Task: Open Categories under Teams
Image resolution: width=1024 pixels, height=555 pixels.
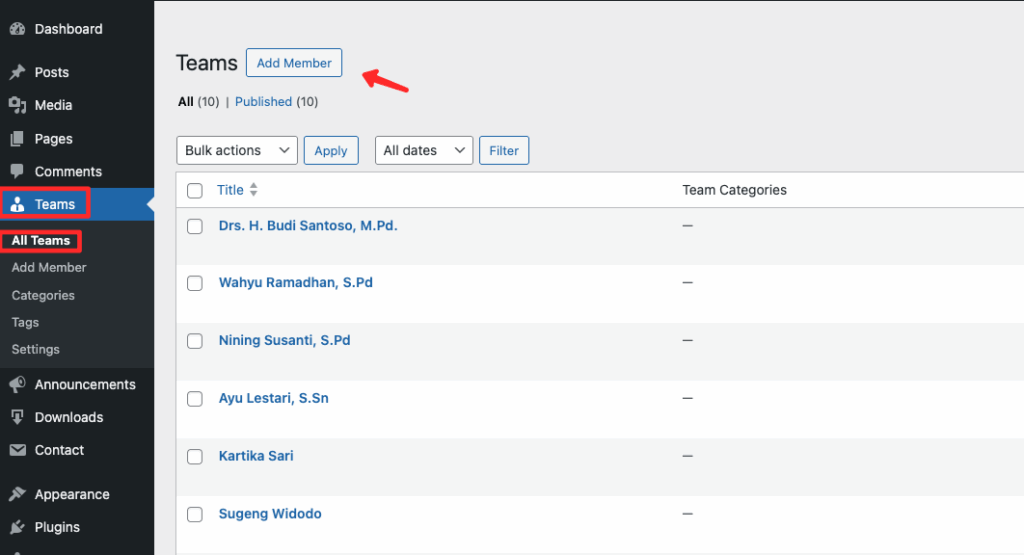Action: pyautogui.click(x=43, y=295)
